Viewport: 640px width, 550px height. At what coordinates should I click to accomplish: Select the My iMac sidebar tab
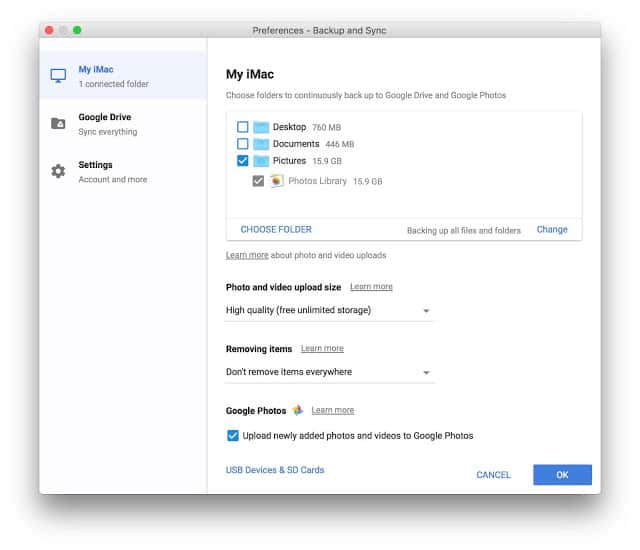(x=123, y=75)
